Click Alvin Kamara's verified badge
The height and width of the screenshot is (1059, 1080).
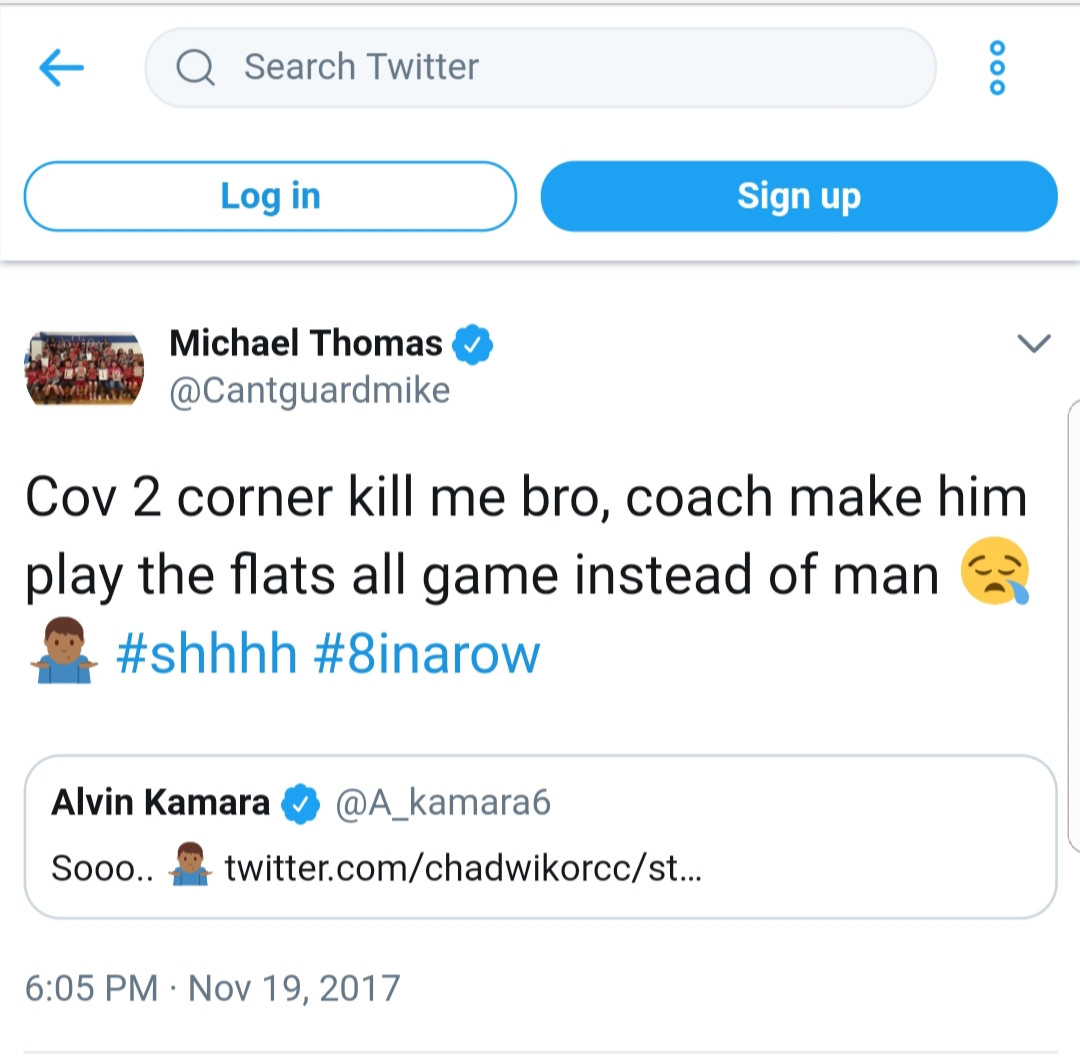coord(300,803)
